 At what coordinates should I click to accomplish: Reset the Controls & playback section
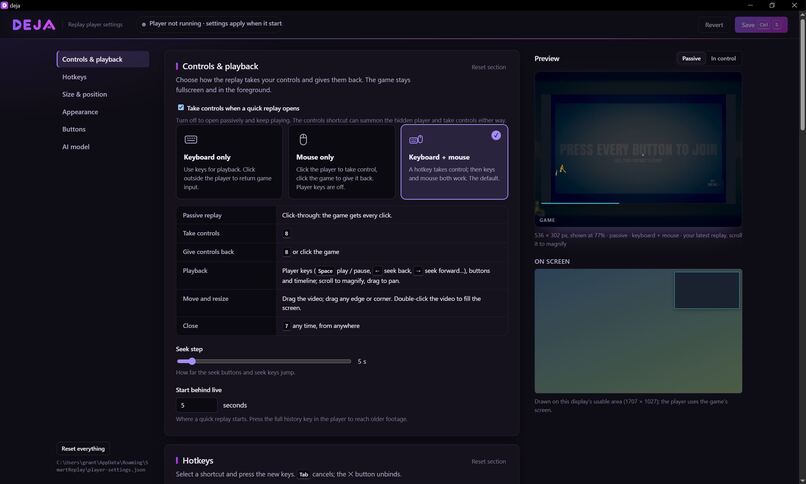coord(488,67)
